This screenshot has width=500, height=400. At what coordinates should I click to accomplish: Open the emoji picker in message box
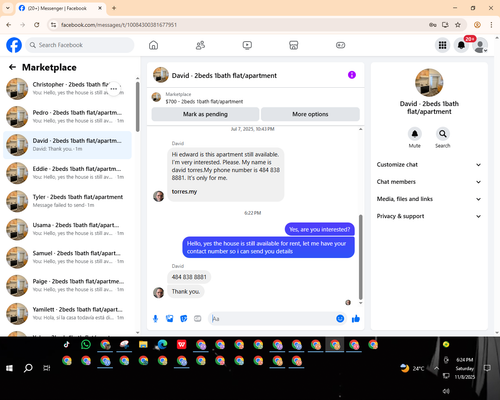[340, 319]
